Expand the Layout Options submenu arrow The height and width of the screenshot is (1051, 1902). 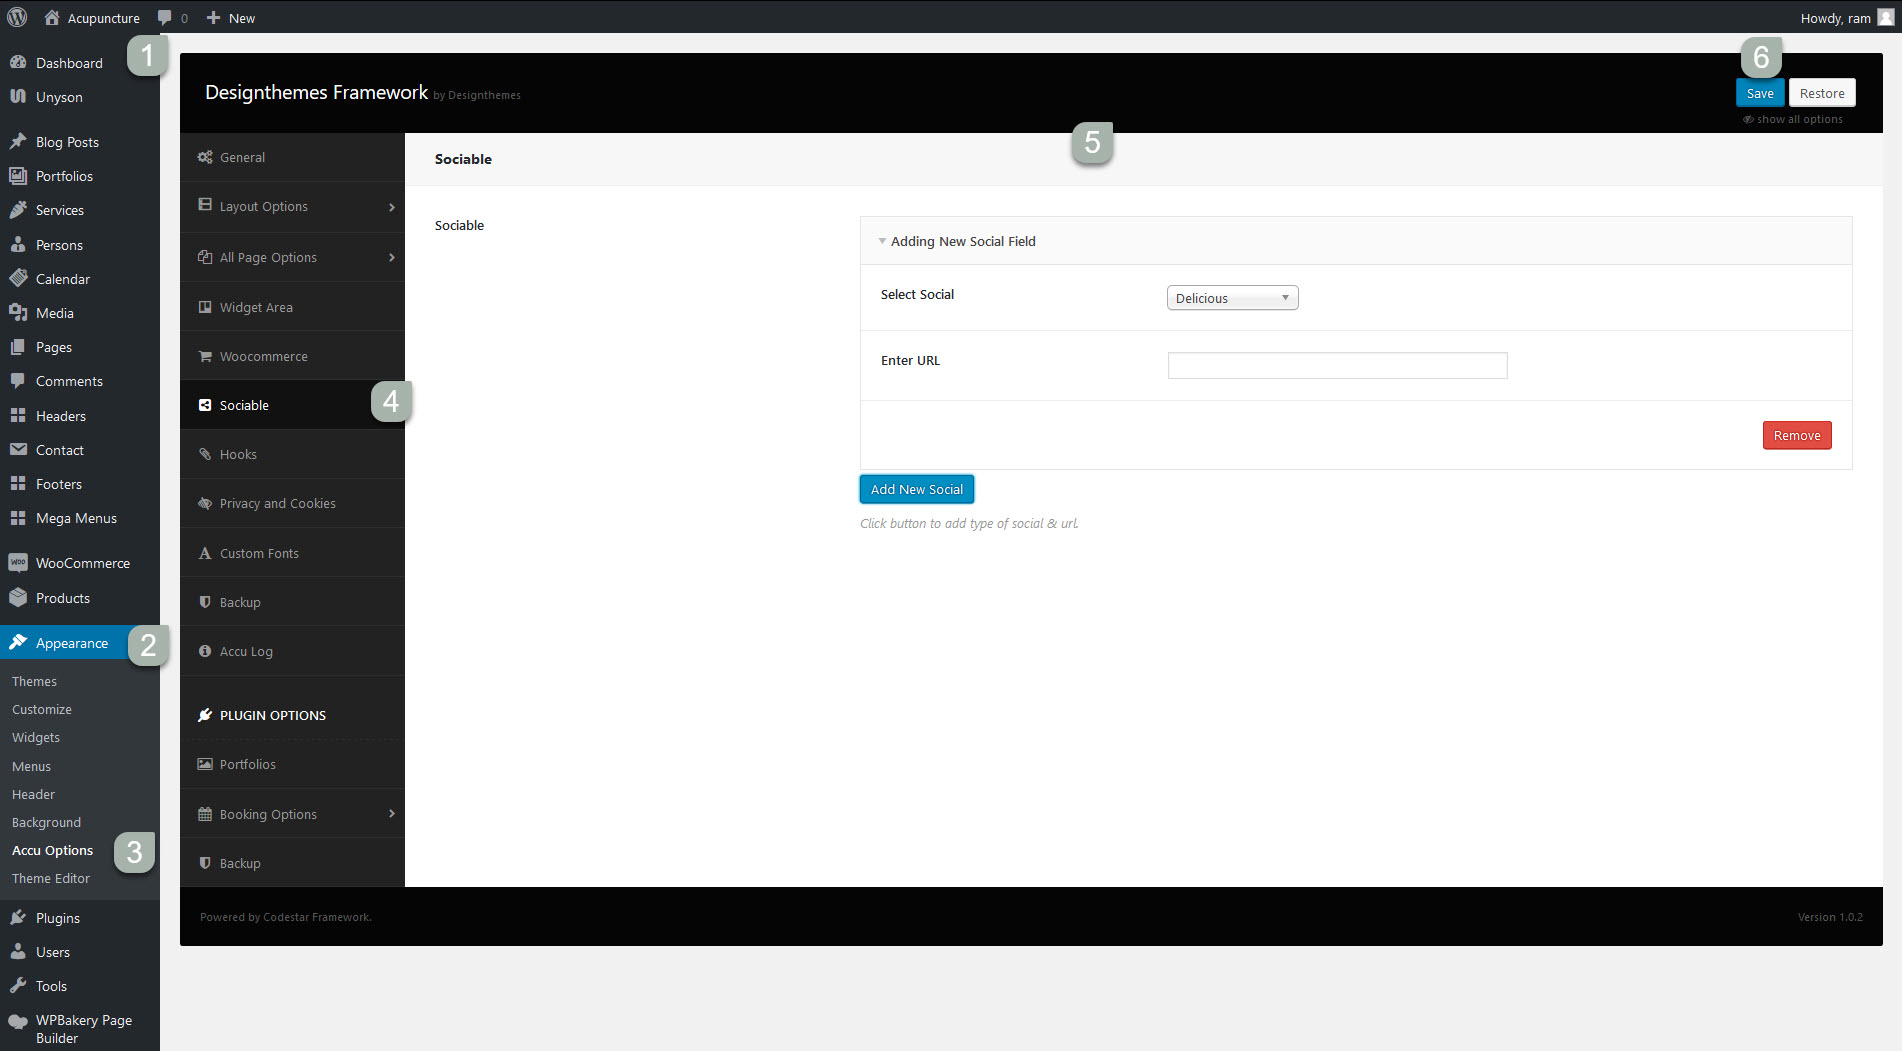(392, 206)
